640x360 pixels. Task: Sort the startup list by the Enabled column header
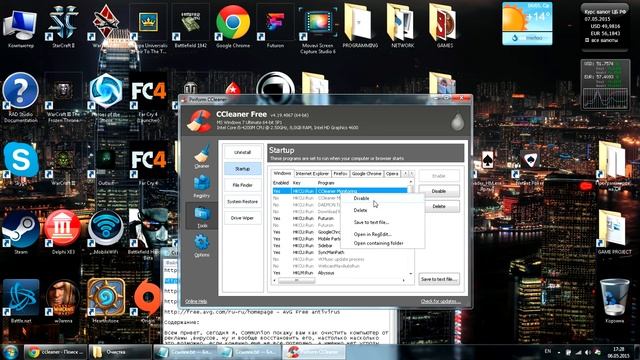click(x=281, y=183)
